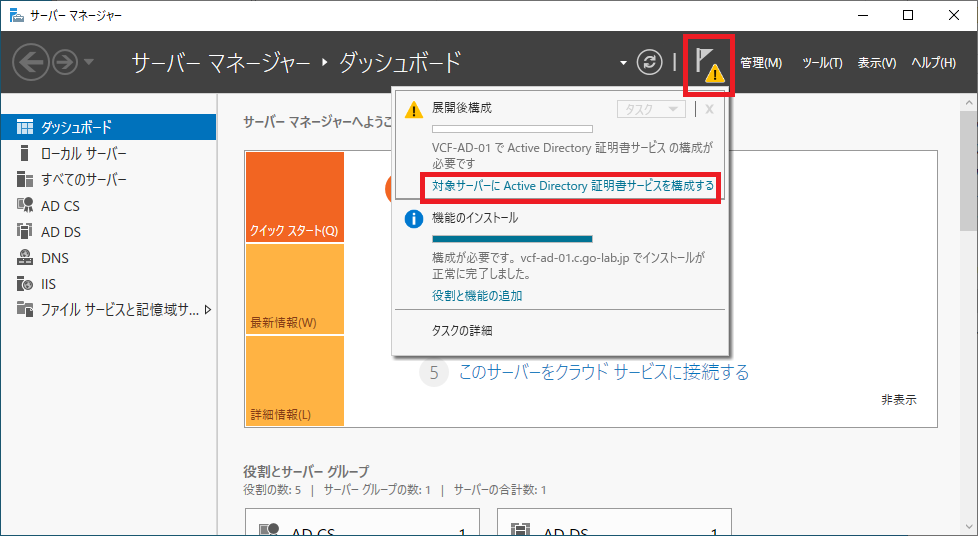
Task: Click the step 5 number circle
Action: click(433, 373)
